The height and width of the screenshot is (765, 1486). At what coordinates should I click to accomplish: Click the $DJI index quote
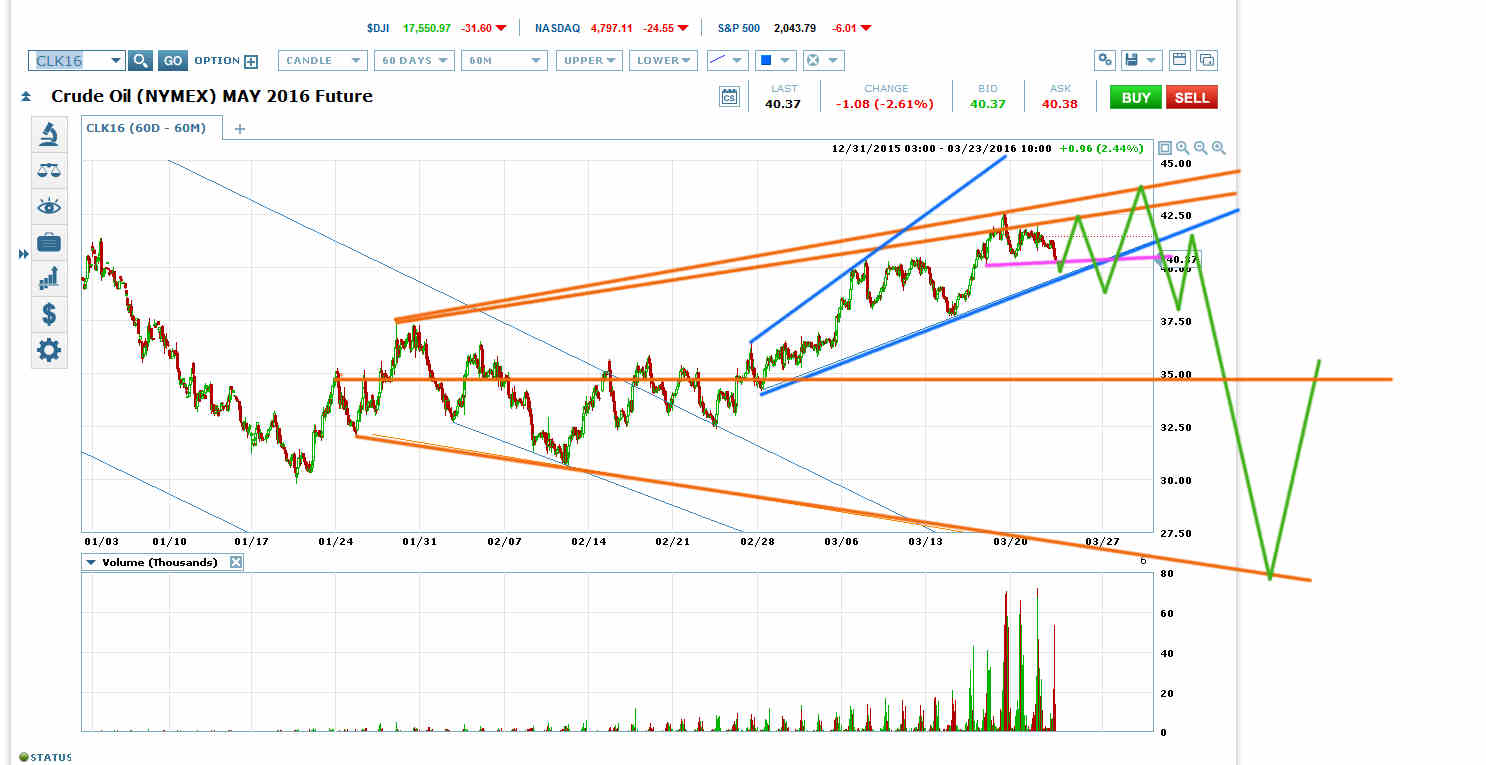click(437, 28)
